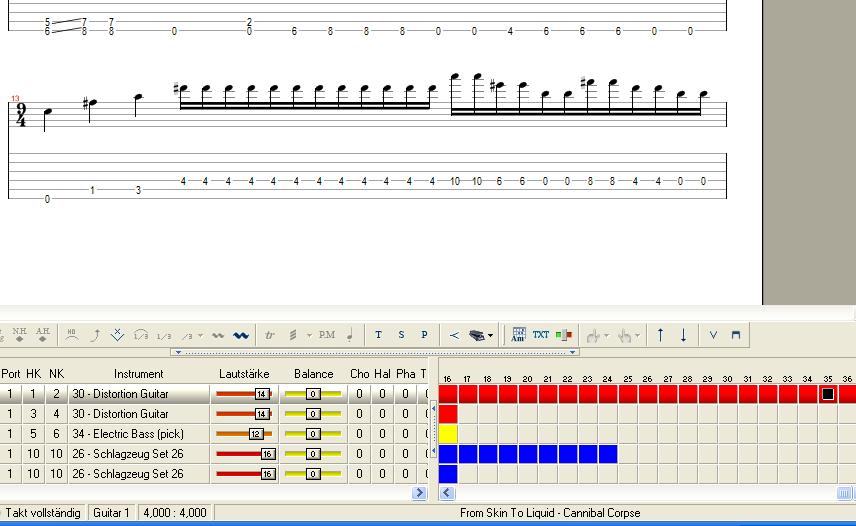Enable tapping (T) effect

point(378,335)
